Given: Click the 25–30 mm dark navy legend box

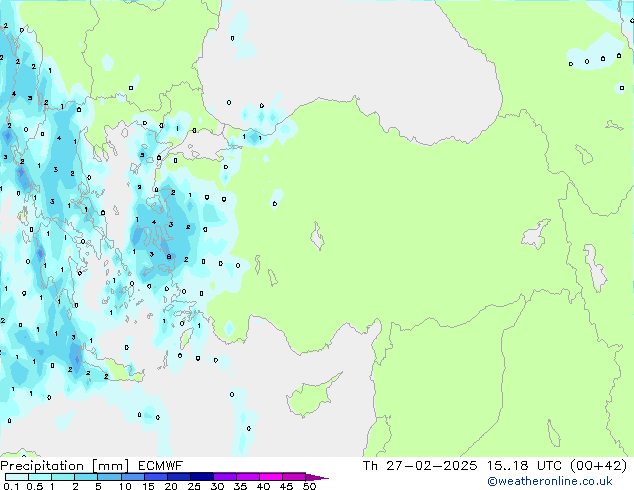Looking at the screenshot, I should point(201,477).
